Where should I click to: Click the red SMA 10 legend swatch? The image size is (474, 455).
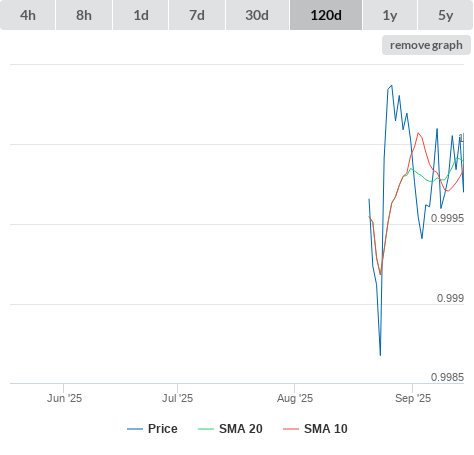(x=291, y=429)
